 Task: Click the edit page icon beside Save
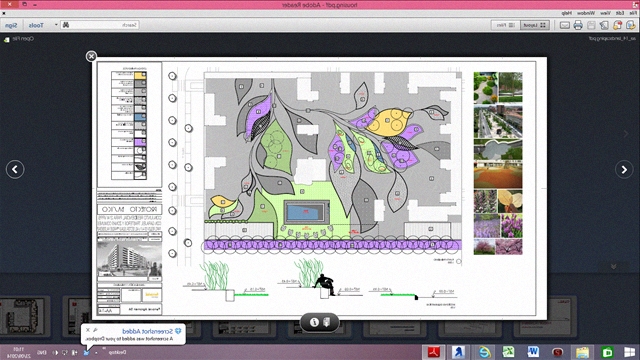tap(604, 25)
